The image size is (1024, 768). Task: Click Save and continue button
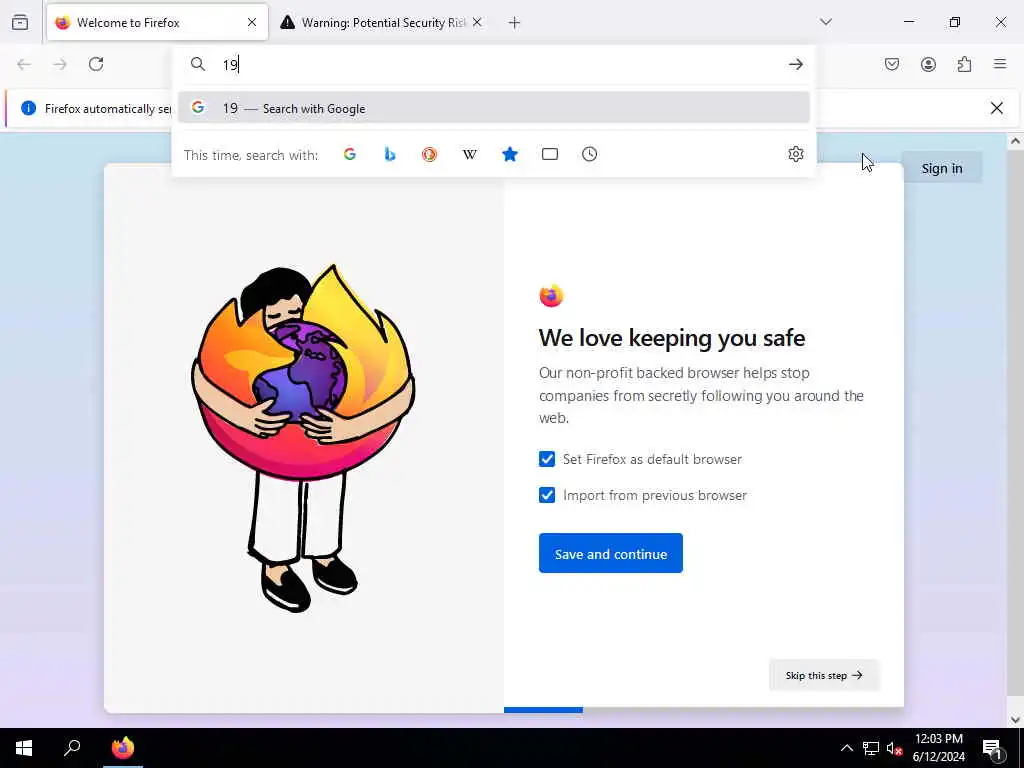coord(611,553)
